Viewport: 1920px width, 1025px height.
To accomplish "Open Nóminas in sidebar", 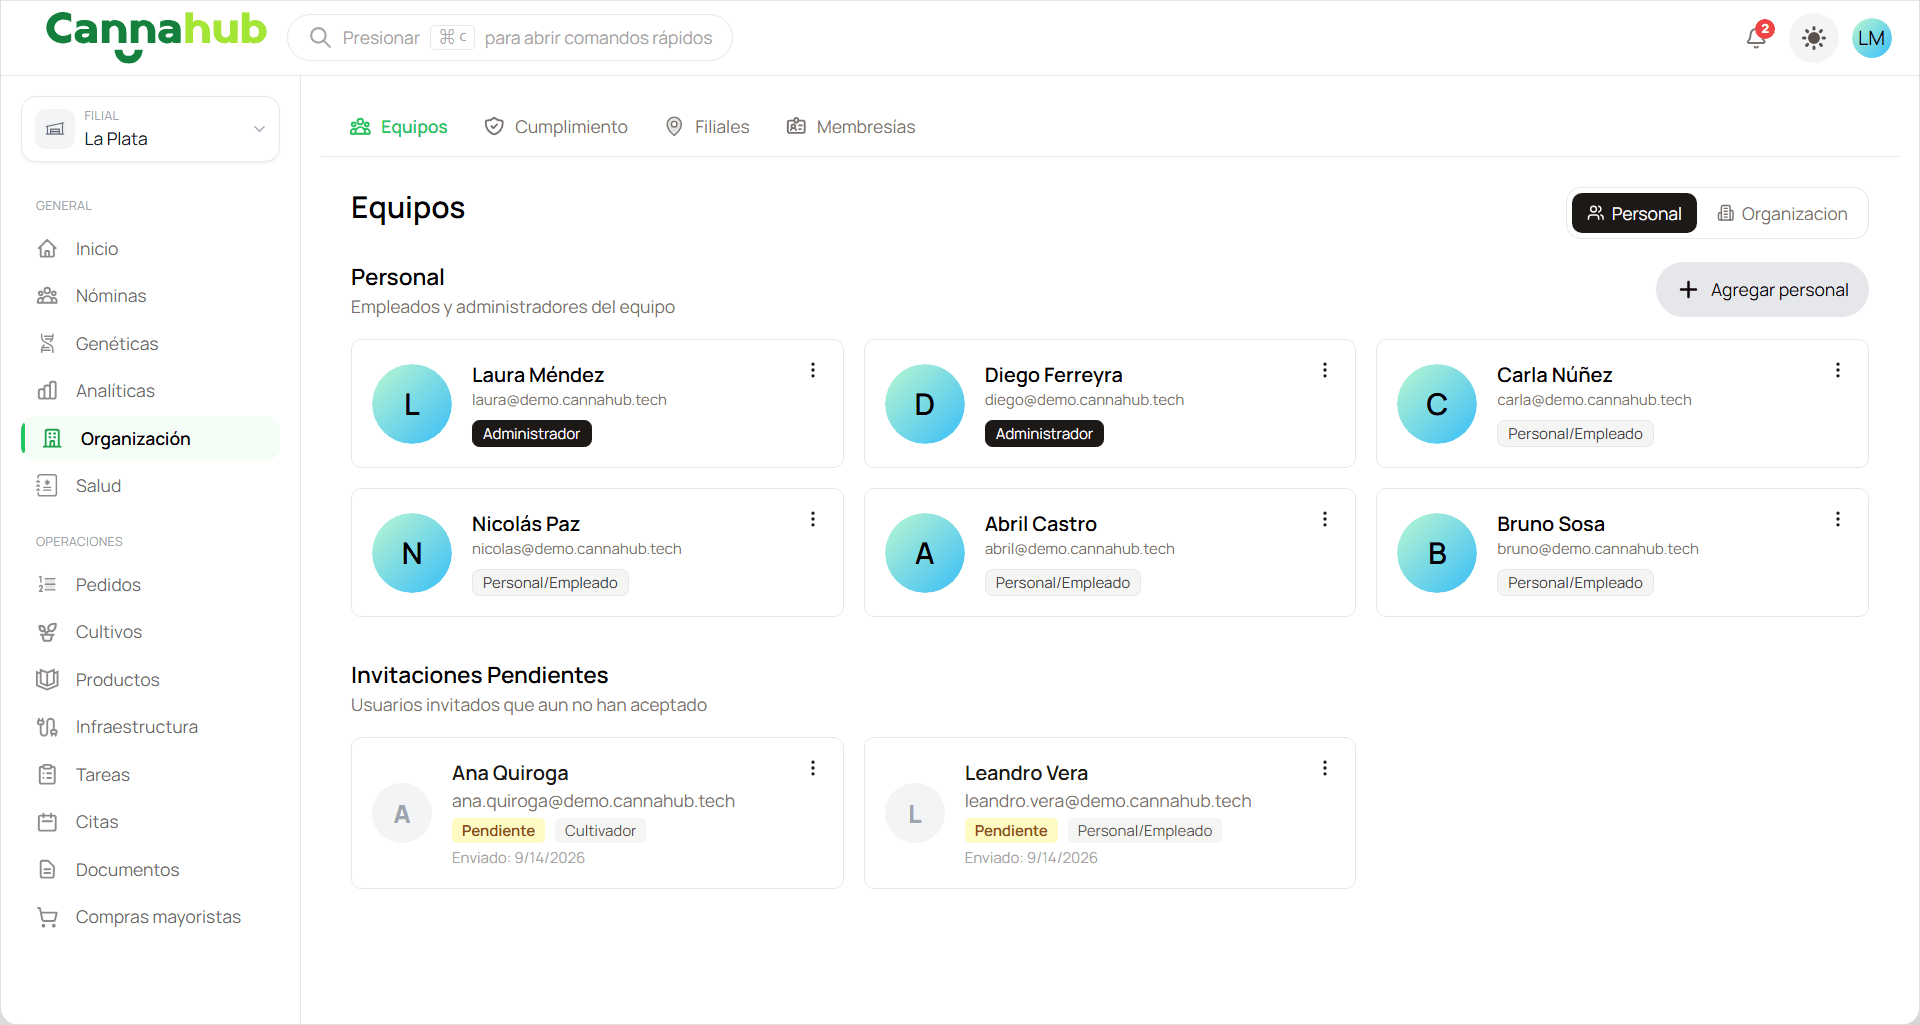I will pyautogui.click(x=150, y=296).
